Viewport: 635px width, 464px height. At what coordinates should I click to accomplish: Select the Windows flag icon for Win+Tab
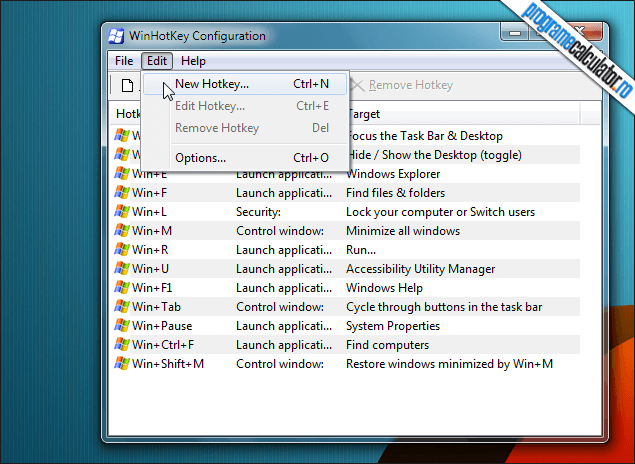121,307
